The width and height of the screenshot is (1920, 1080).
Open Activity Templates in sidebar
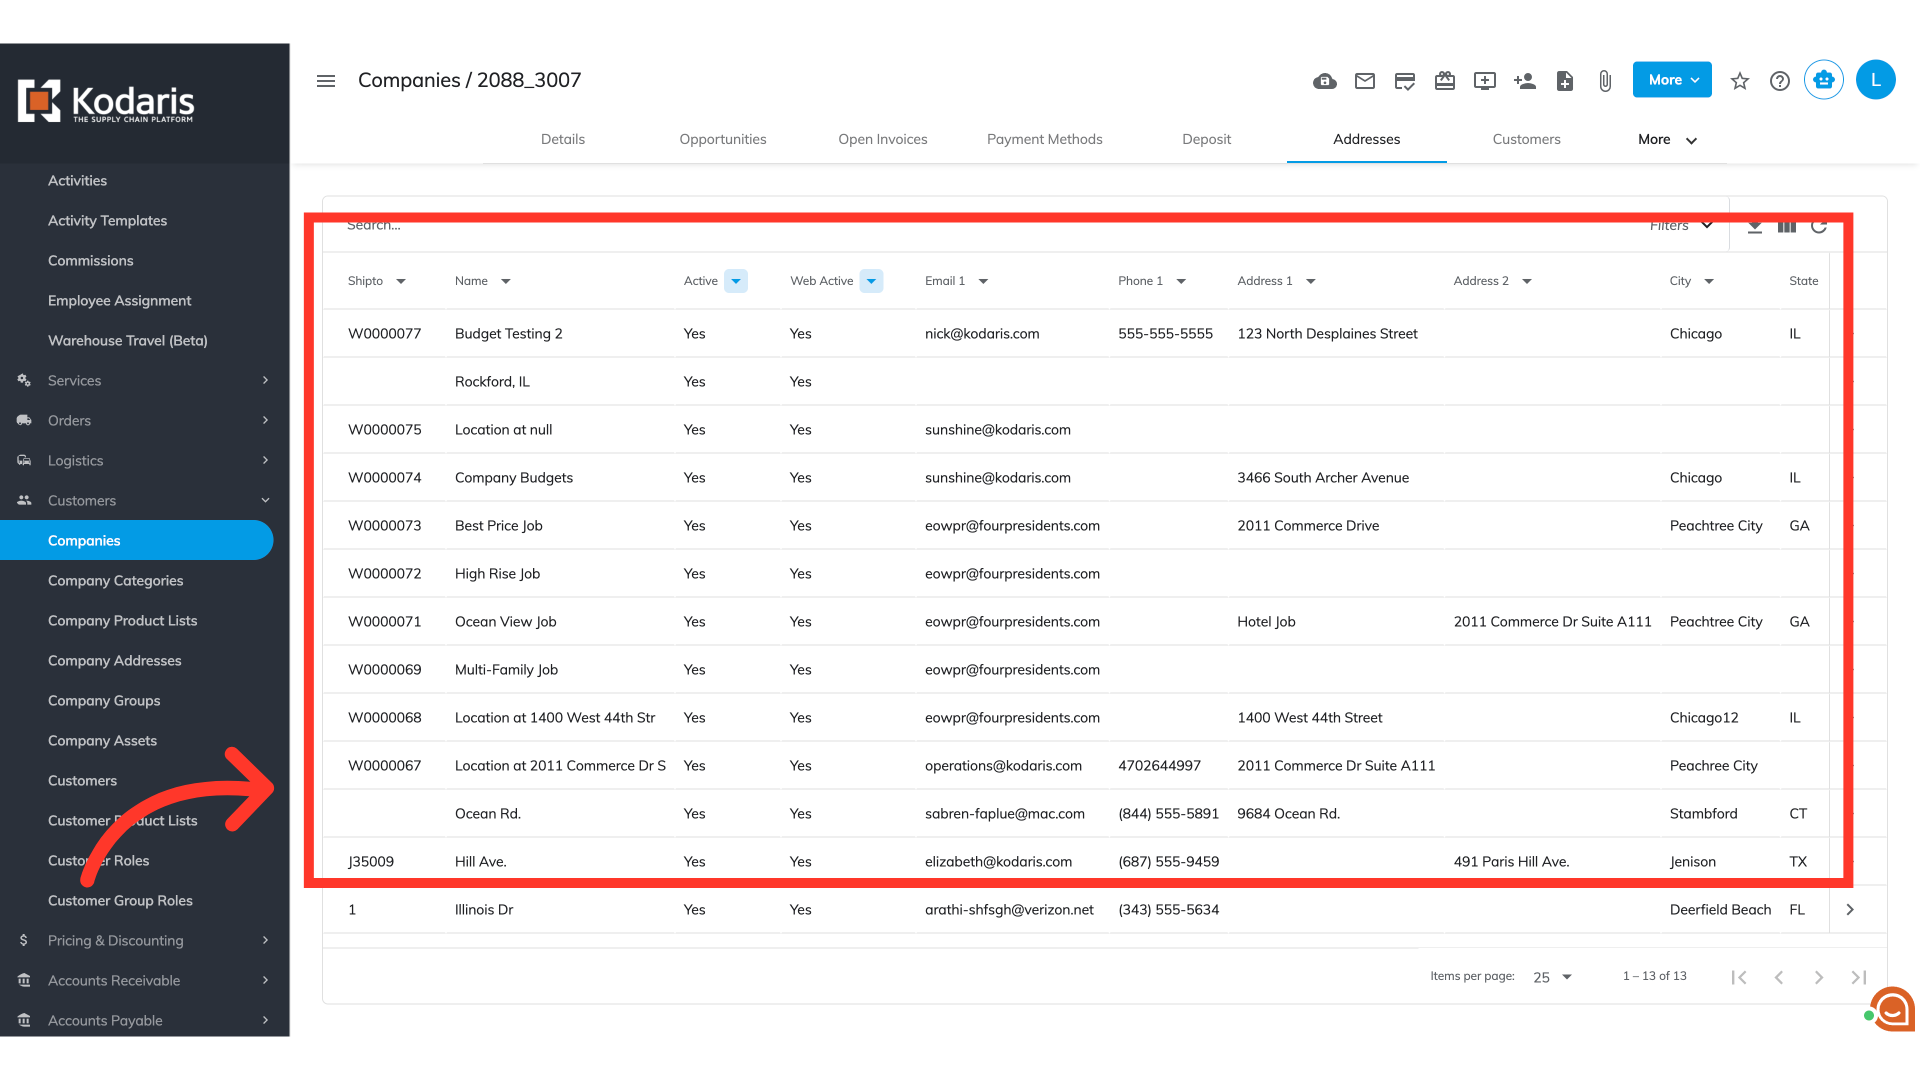pos(107,220)
